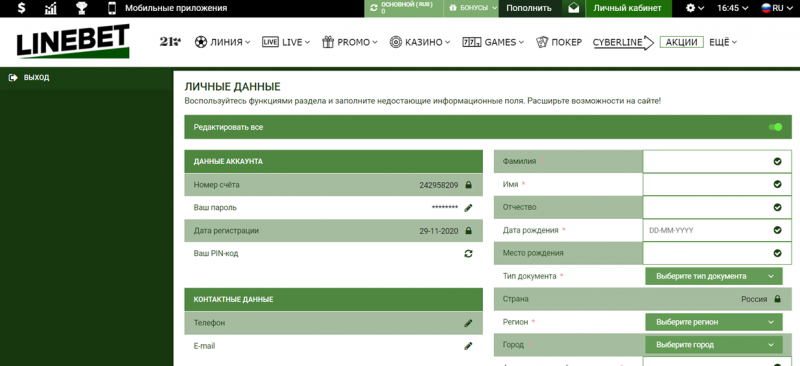Open the statistics chart icon
Screen dimensions: 800x366
point(51,8)
